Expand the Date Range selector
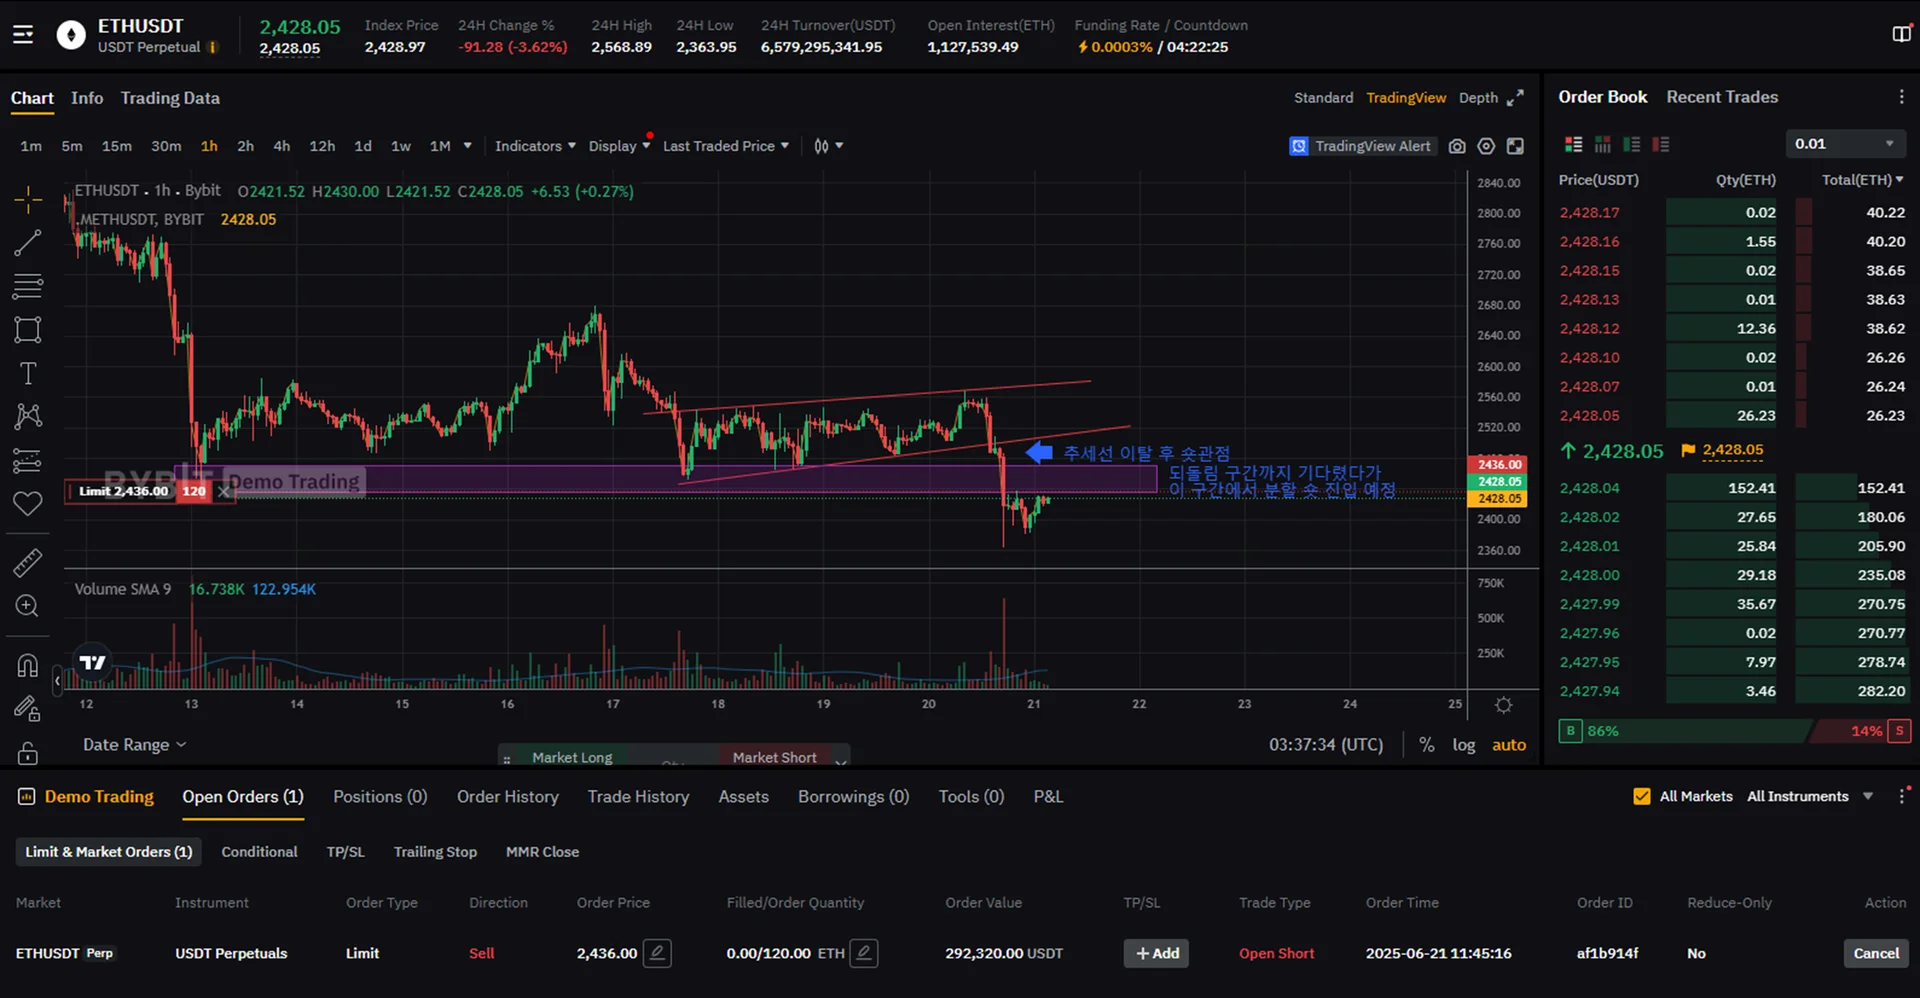The image size is (1920, 998). click(x=134, y=745)
